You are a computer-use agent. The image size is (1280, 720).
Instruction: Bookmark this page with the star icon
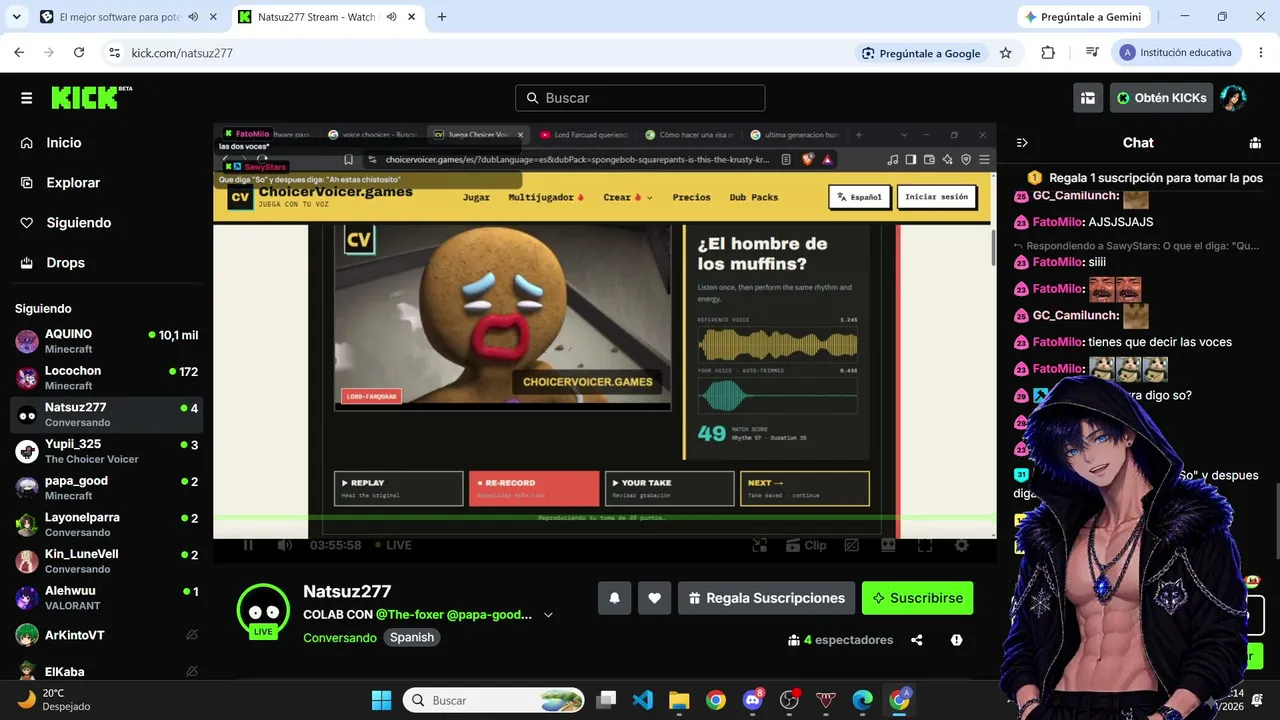(1006, 53)
